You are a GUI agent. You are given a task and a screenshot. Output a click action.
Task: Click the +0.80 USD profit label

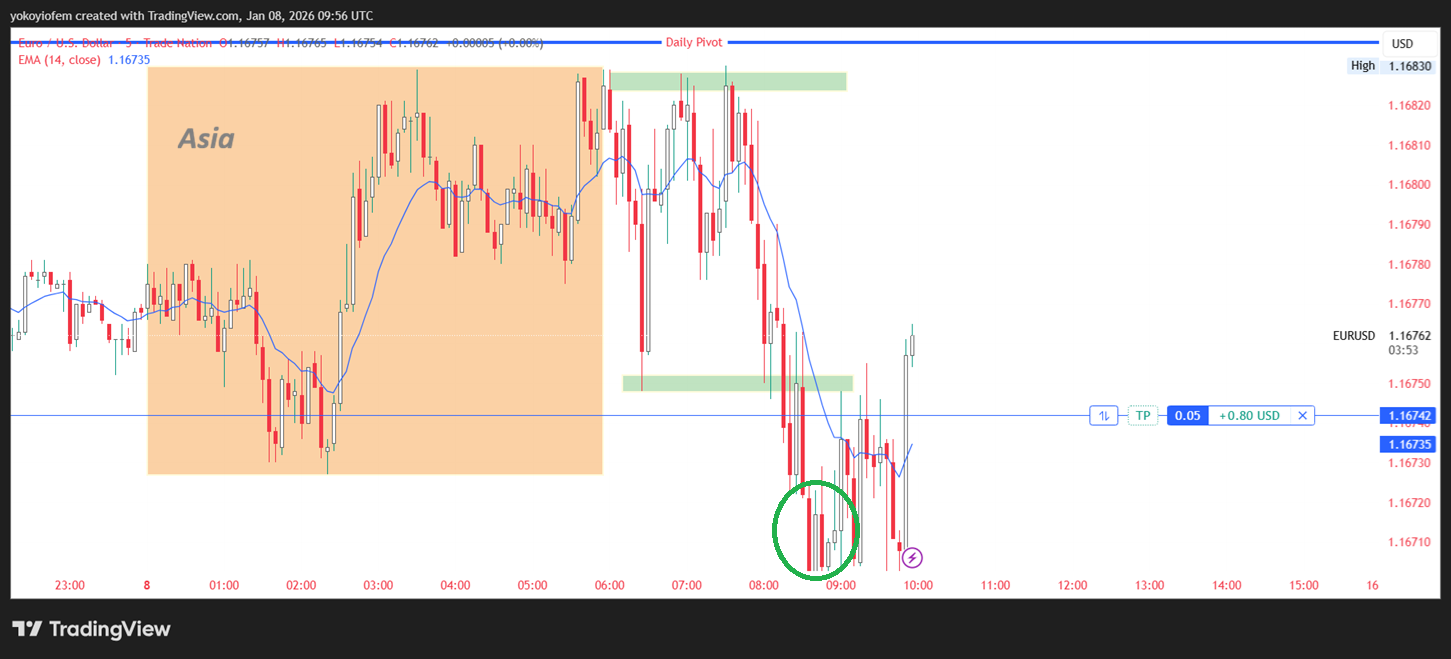[1249, 415]
